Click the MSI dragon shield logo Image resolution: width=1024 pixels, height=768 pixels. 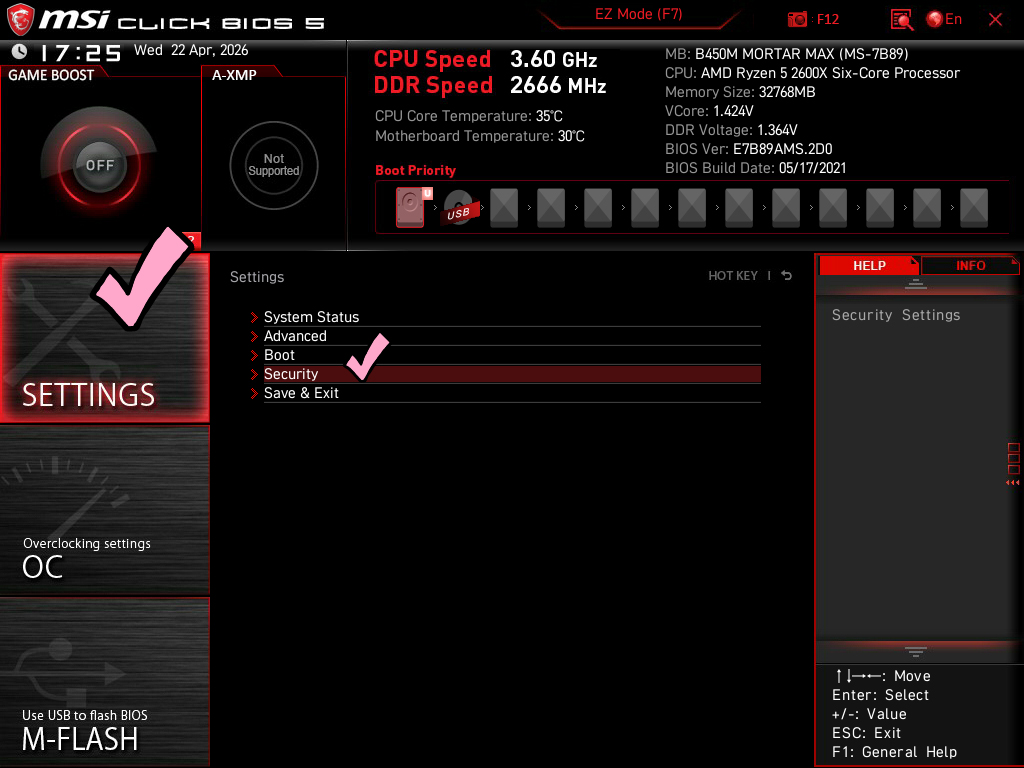[x=20, y=19]
